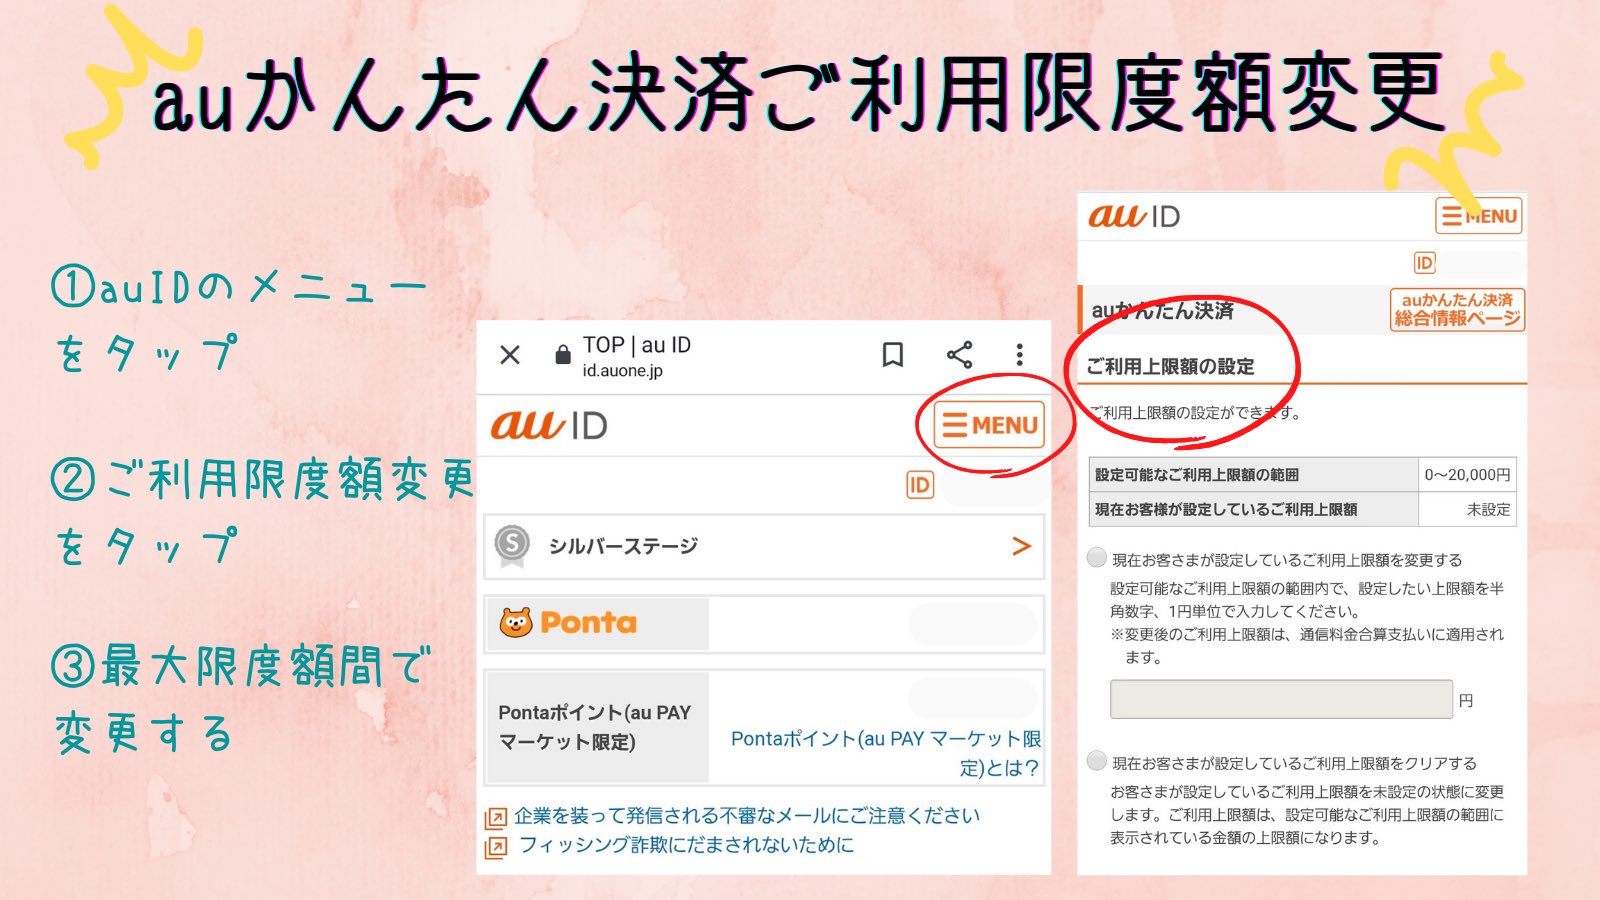Click the share icon next to the bookmark
Viewport: 1600px width, 900px height.
(x=960, y=355)
